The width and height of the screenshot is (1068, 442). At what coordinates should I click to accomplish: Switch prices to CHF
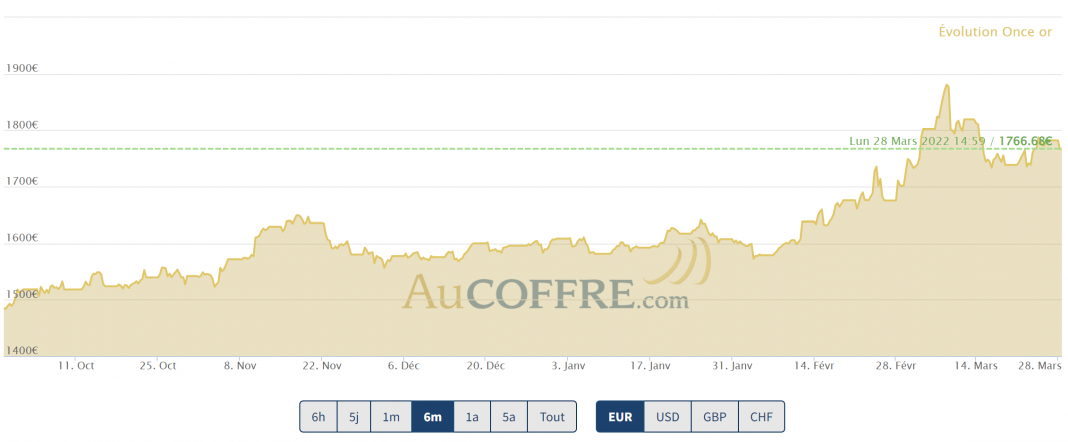click(761, 417)
